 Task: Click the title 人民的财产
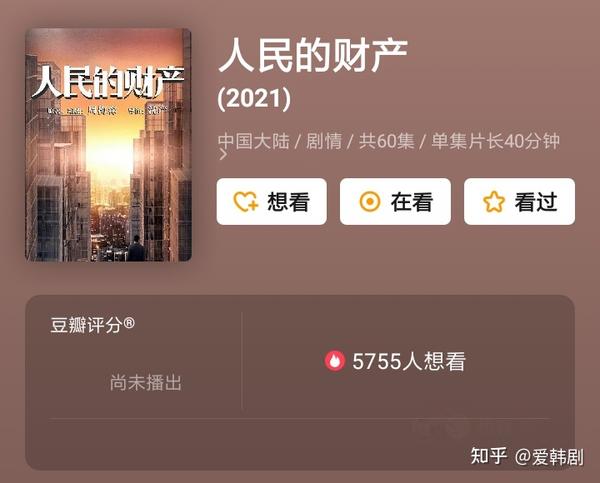pyautogui.click(x=313, y=55)
